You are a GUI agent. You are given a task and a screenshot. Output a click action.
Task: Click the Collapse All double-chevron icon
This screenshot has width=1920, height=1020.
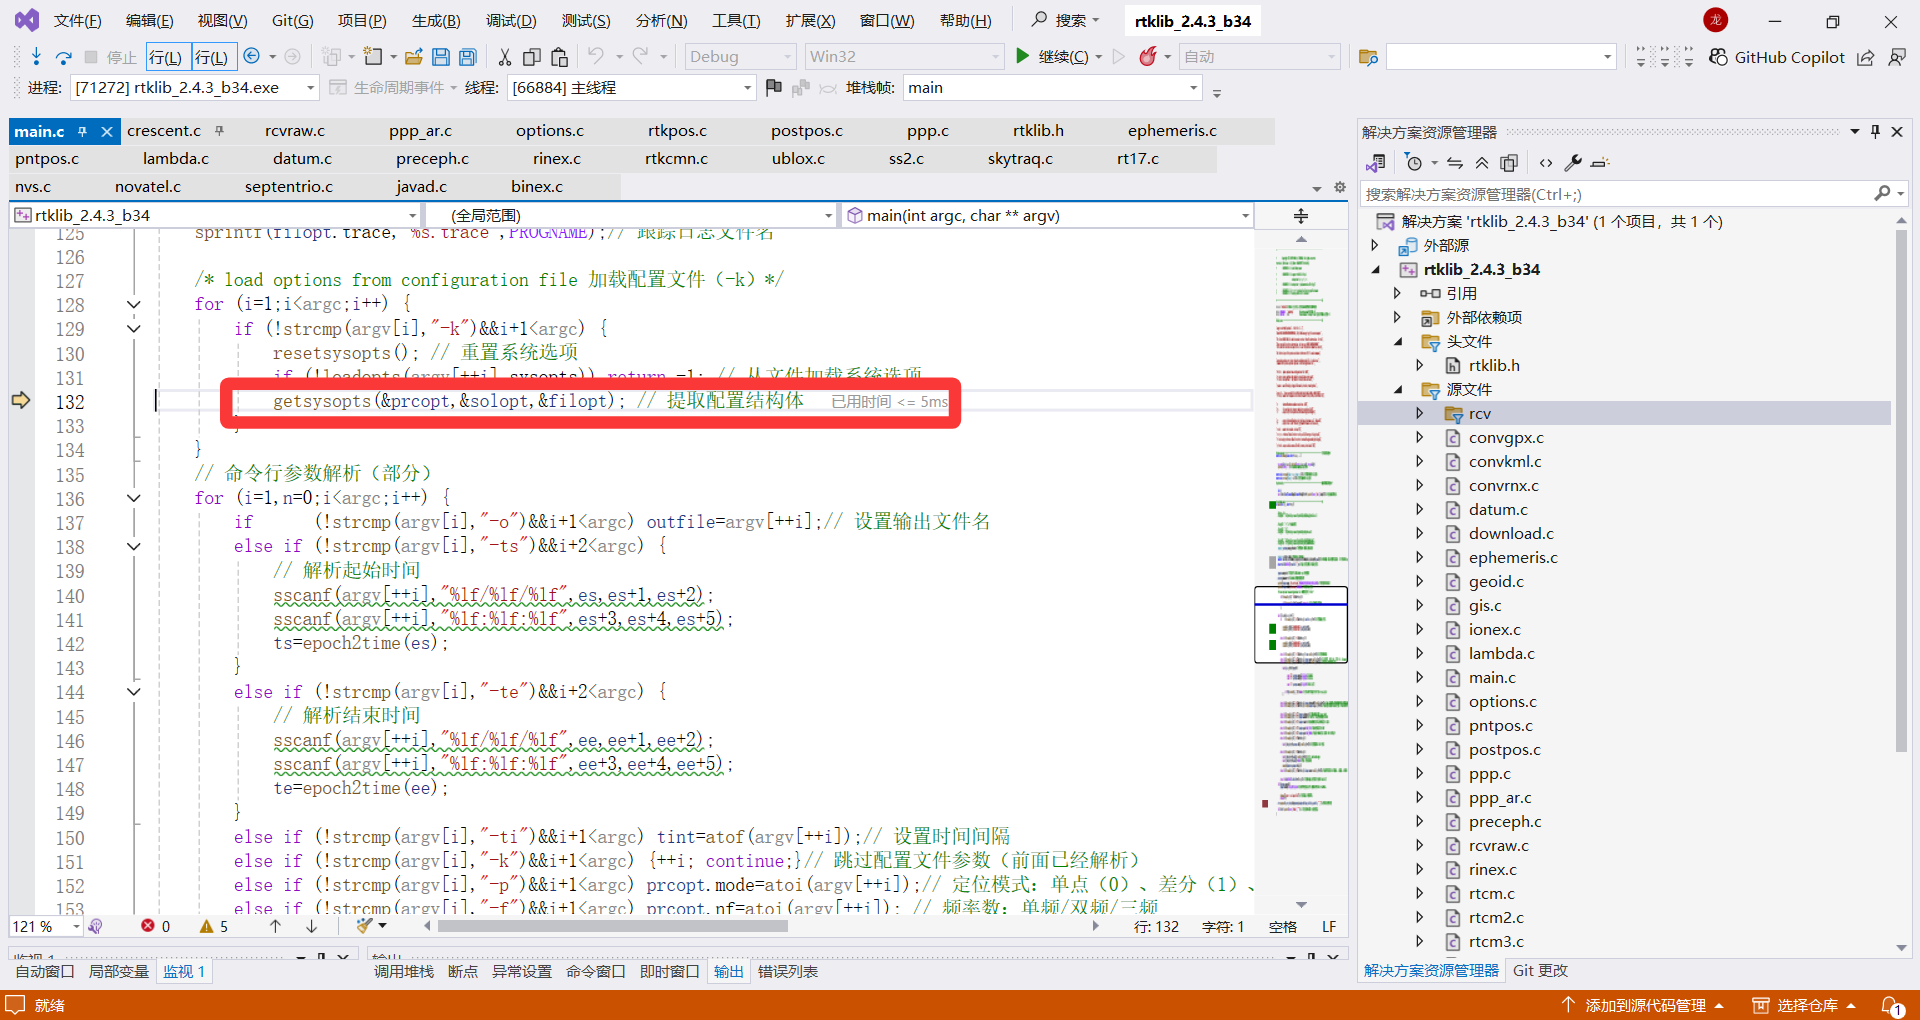click(x=1482, y=163)
